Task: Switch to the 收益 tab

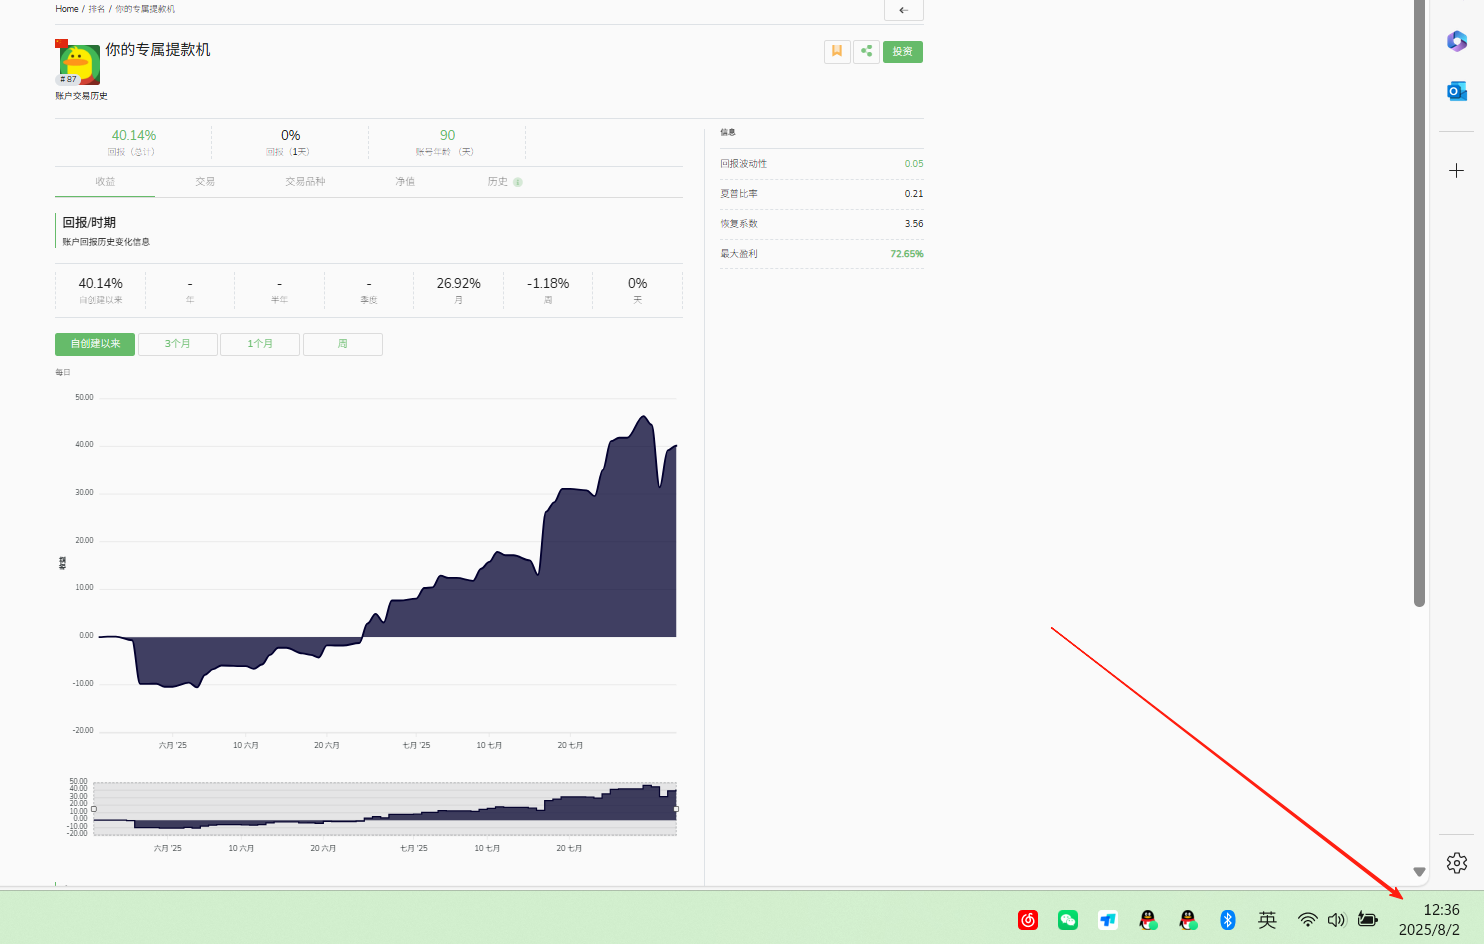Action: click(105, 182)
